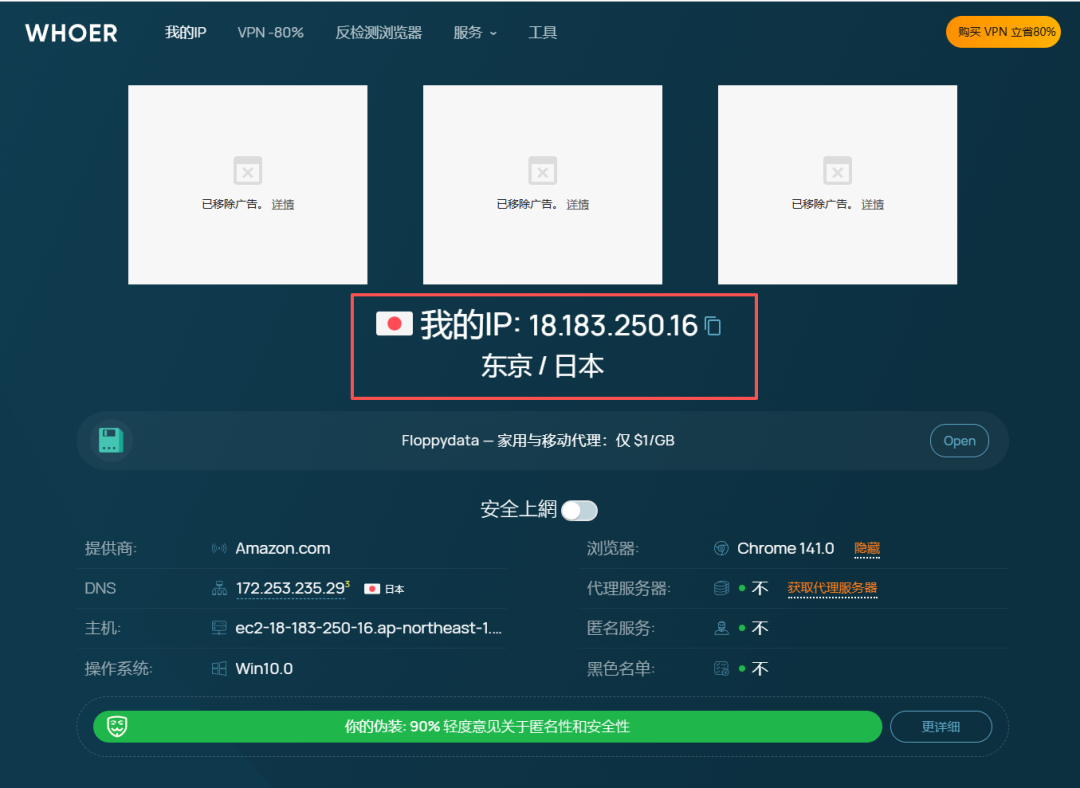This screenshot has height=788, width=1080.
Task: Switch to the 反检测浏览器 menu item
Action: click(x=379, y=32)
